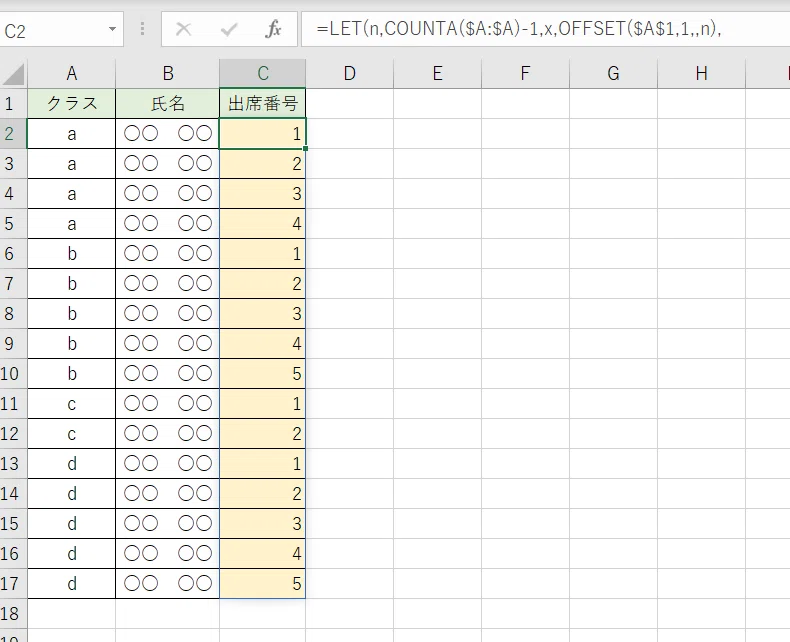Image resolution: width=790 pixels, height=642 pixels.
Task: Select row 18 header
Action: pos(13,614)
